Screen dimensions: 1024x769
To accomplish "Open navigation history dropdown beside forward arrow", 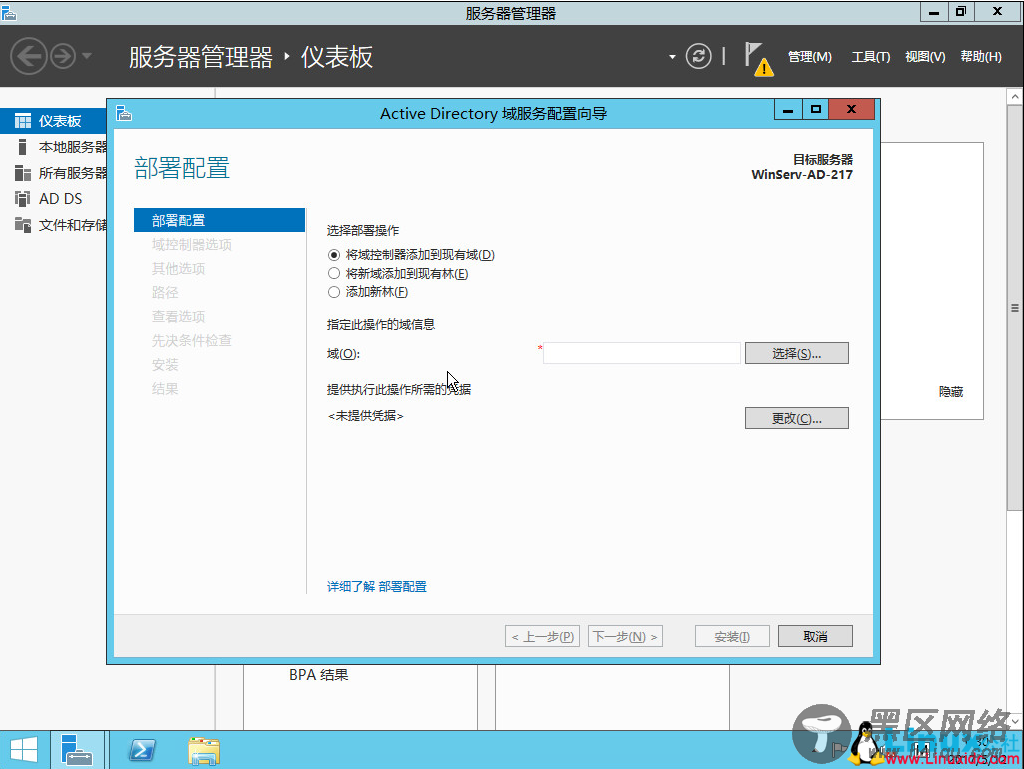I will [87, 56].
